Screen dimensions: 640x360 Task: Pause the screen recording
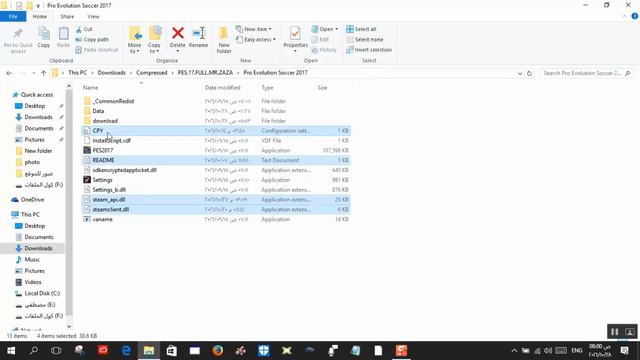click(614, 332)
